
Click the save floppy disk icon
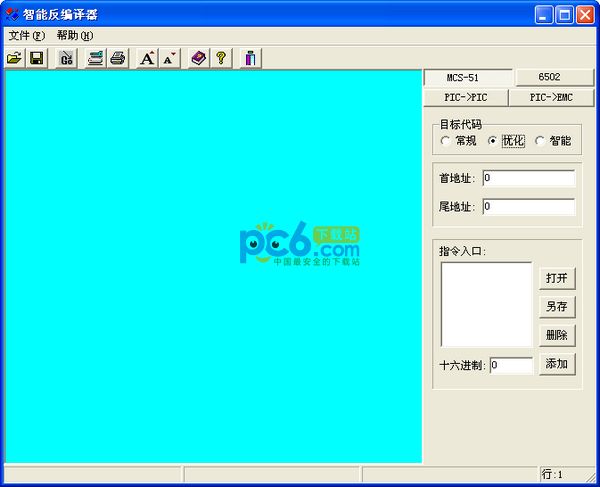(x=36, y=59)
